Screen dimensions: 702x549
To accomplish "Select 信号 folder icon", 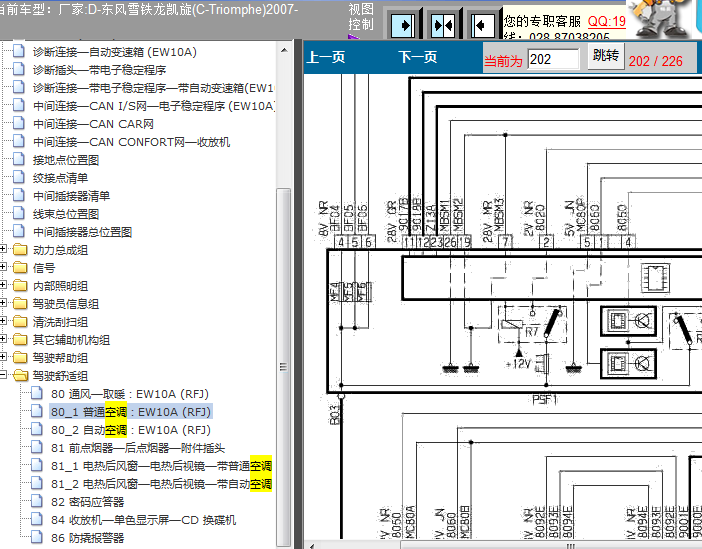I will coord(20,267).
